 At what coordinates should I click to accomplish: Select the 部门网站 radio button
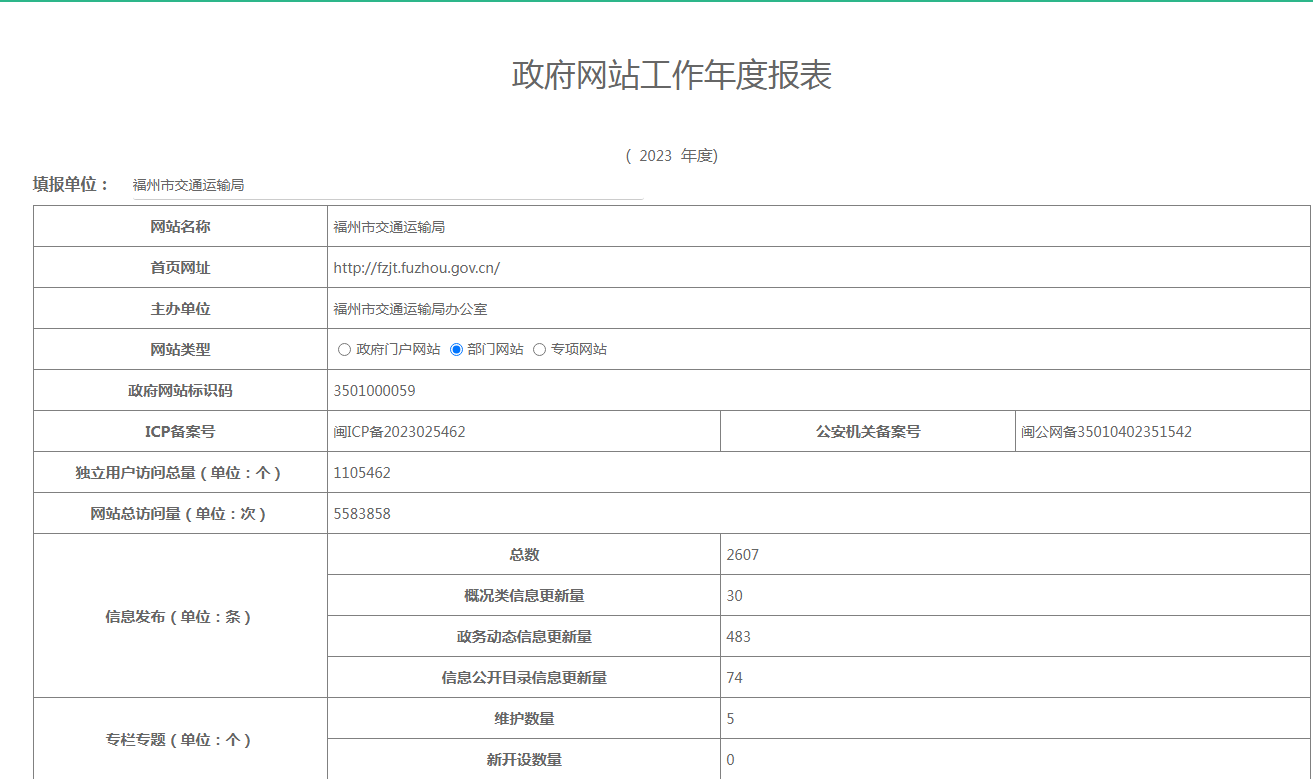click(457, 350)
